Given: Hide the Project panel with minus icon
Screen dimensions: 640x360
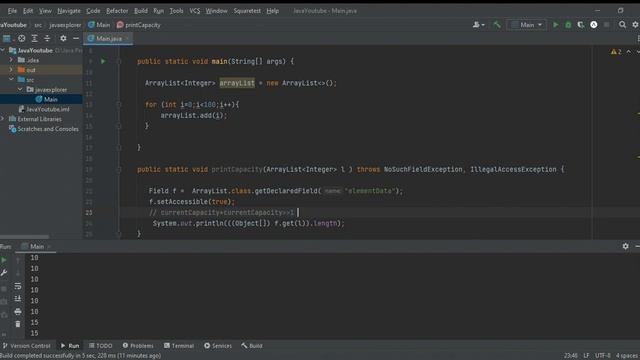Looking at the screenshot, I should coord(76,38).
